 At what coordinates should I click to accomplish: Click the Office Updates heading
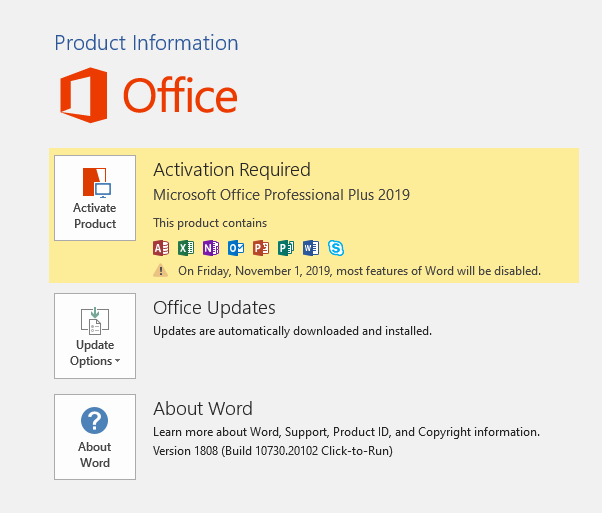[x=214, y=308]
